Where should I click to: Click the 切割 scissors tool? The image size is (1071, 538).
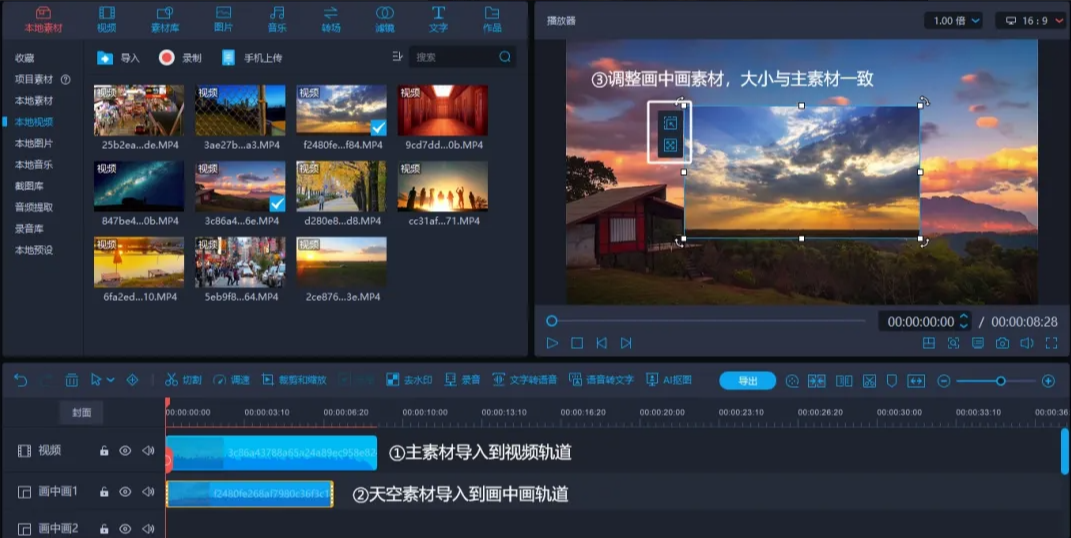(x=183, y=380)
